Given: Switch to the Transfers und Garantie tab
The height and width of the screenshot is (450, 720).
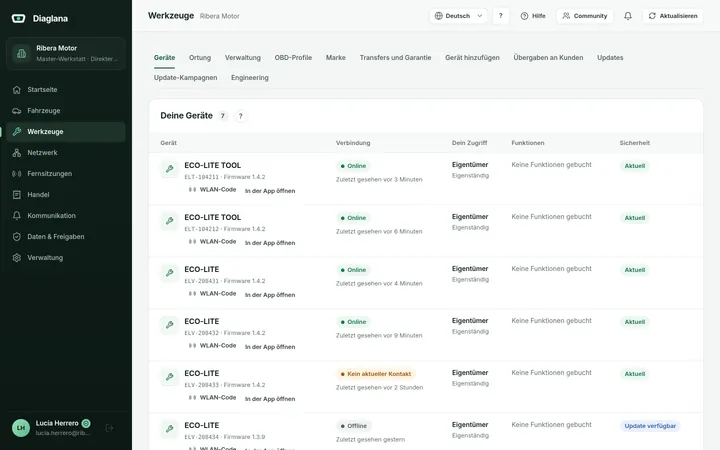Looking at the screenshot, I should (395, 58).
